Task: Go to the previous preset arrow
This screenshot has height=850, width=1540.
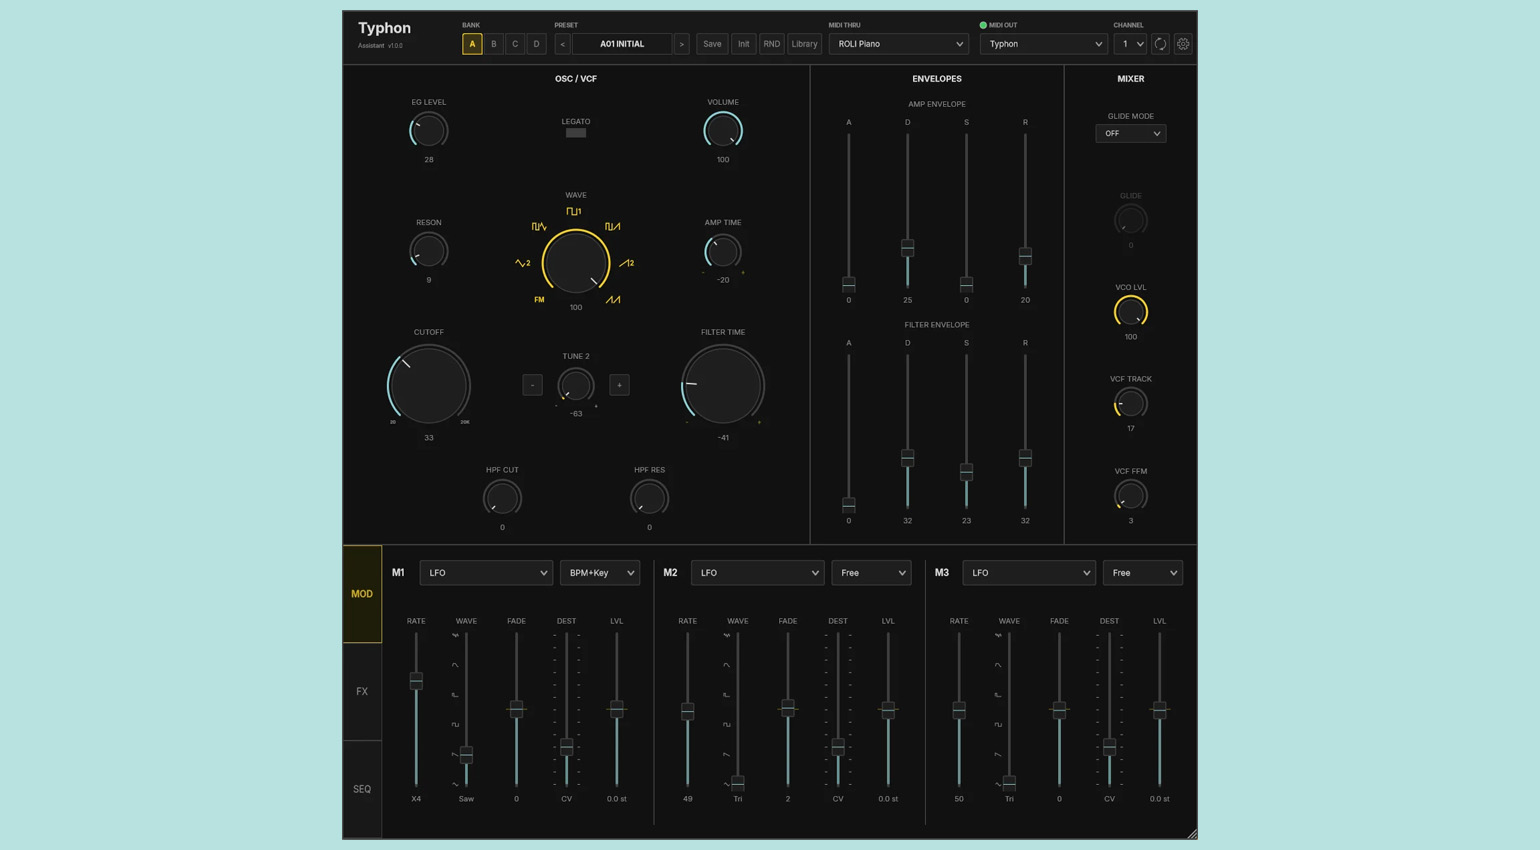Action: tap(563, 44)
